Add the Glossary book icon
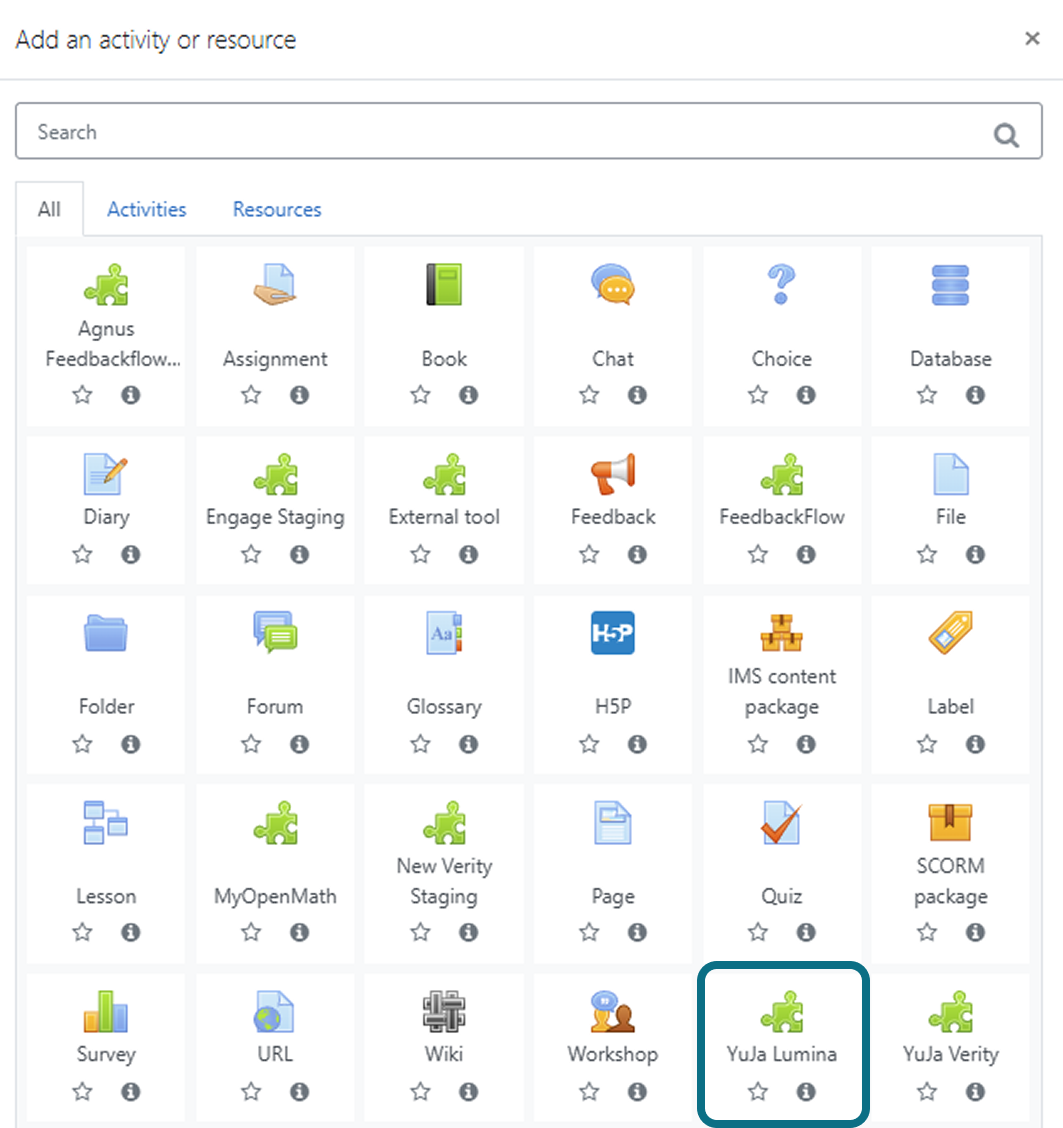Screen dimensions: 1063x1128 pos(444,632)
